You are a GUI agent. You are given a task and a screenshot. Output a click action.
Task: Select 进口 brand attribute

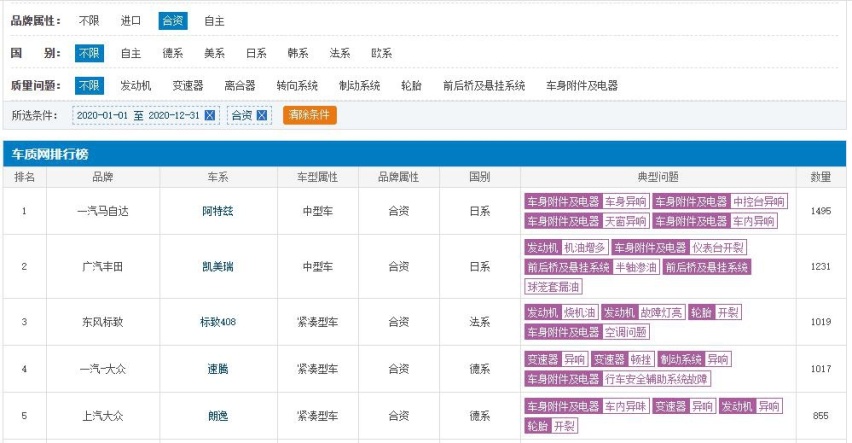(131, 21)
